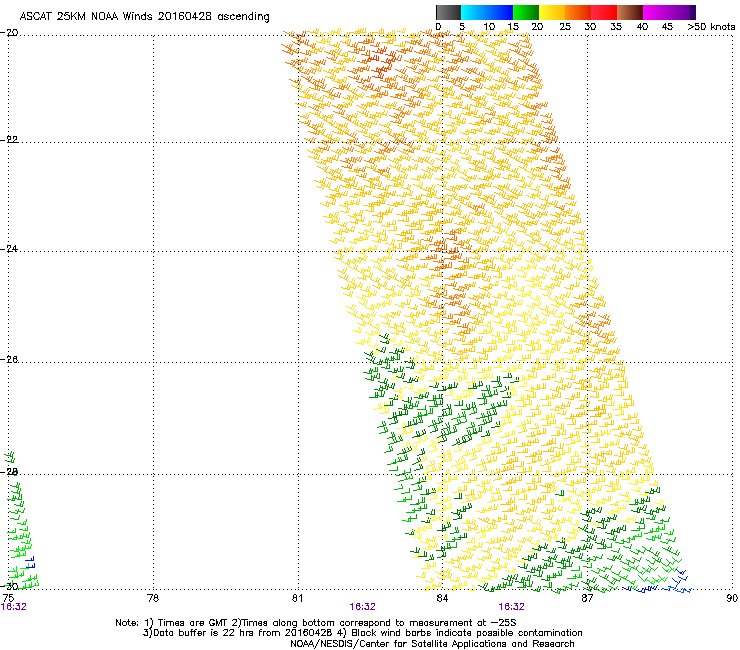Click the -20 latitude axis label
This screenshot has height=650, width=740.
click(9, 33)
